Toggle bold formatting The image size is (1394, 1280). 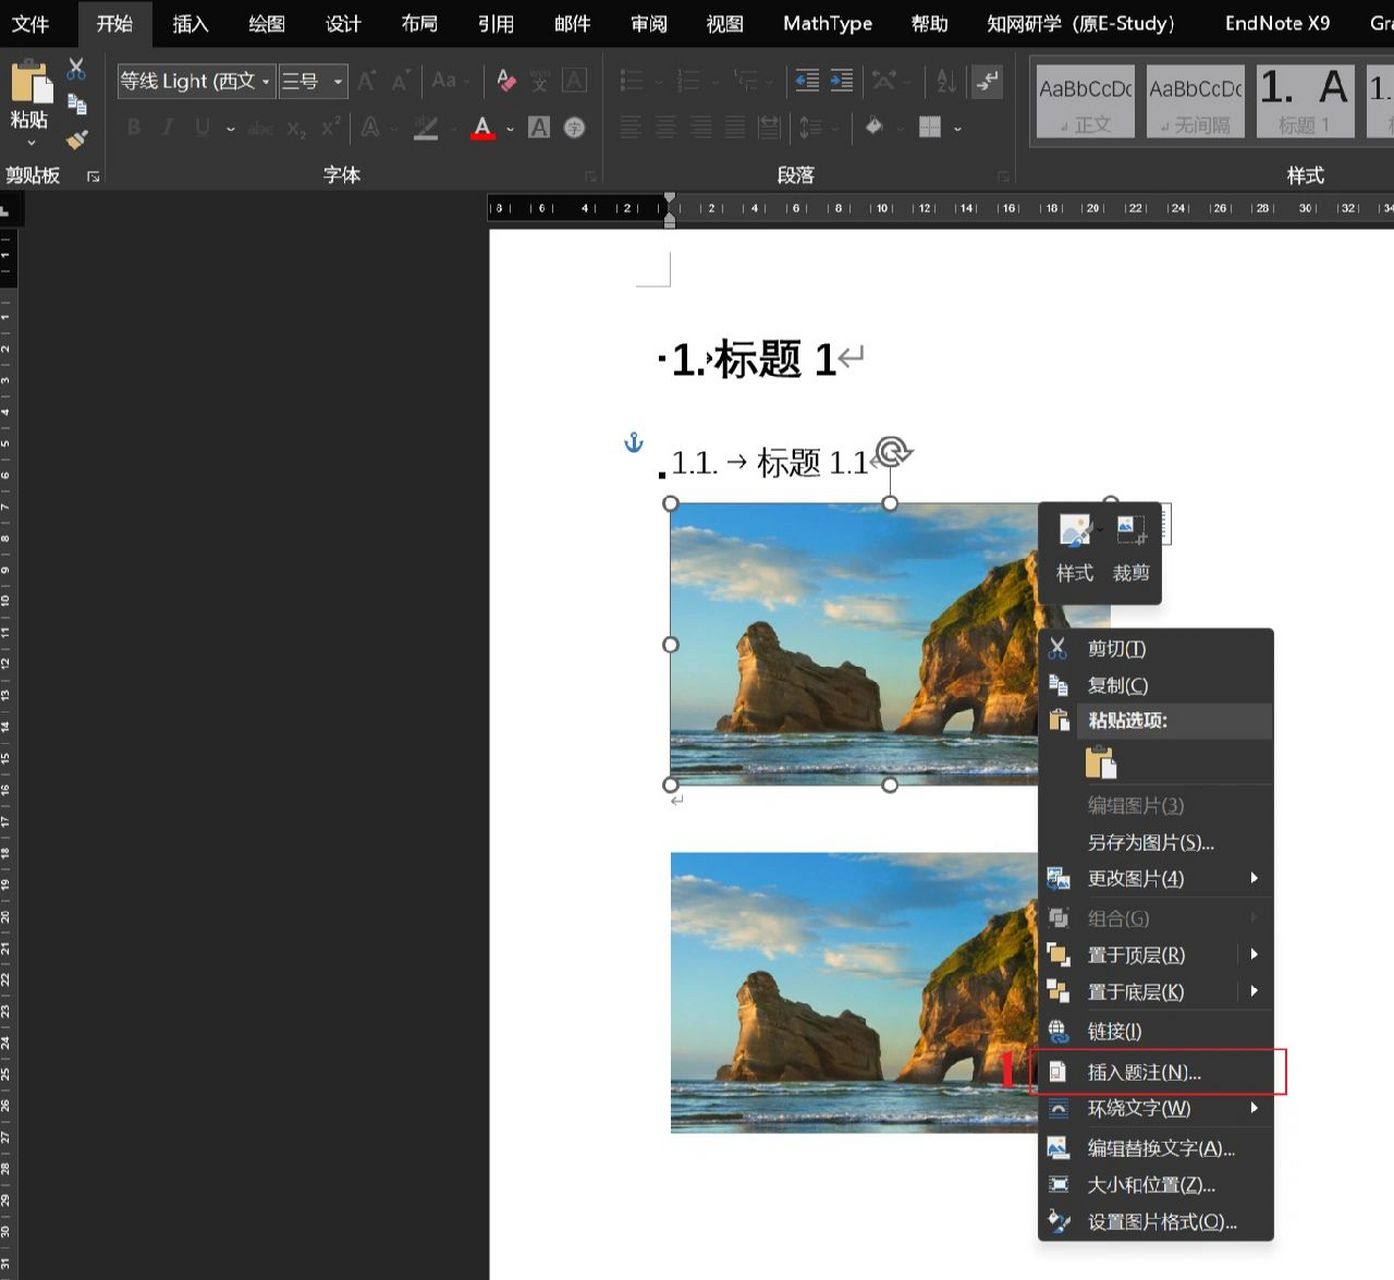133,127
